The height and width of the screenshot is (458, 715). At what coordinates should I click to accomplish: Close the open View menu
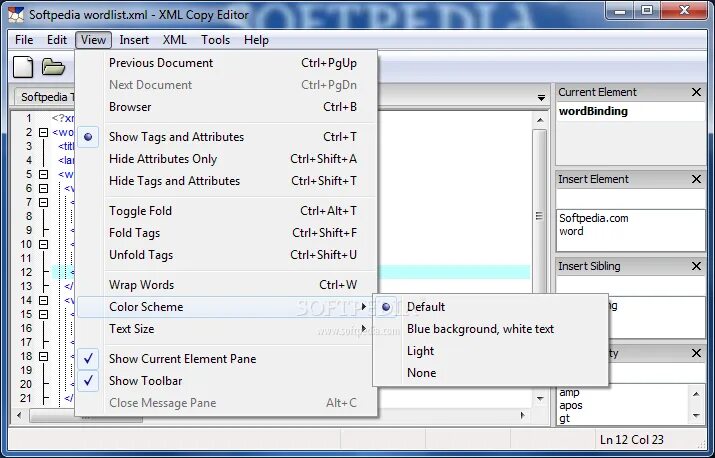coord(93,40)
